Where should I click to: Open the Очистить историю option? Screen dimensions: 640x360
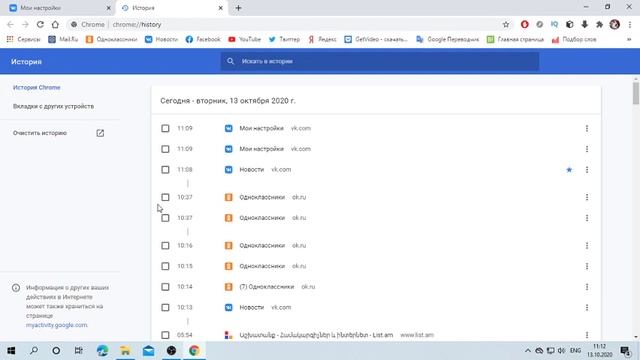(40, 133)
